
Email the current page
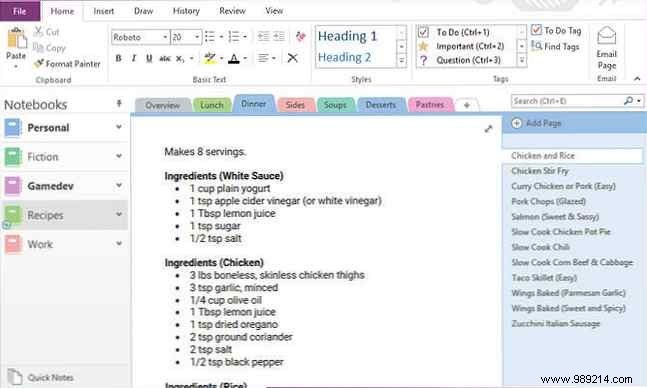[x=607, y=48]
